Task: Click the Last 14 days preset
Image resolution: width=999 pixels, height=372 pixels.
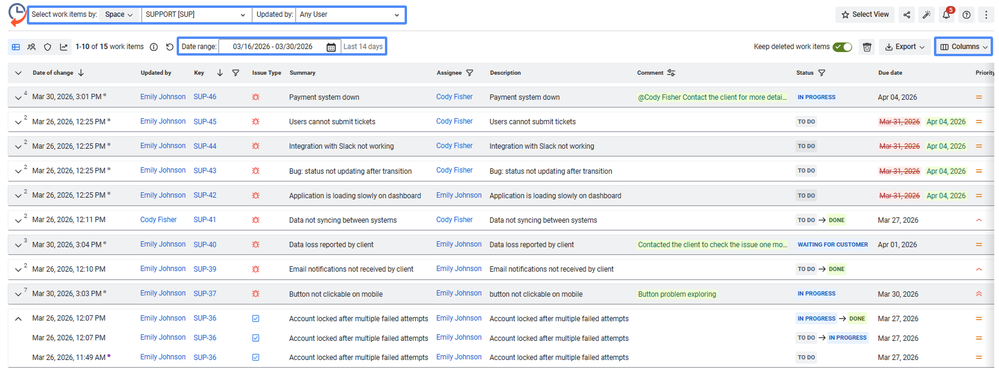Action: [363, 46]
